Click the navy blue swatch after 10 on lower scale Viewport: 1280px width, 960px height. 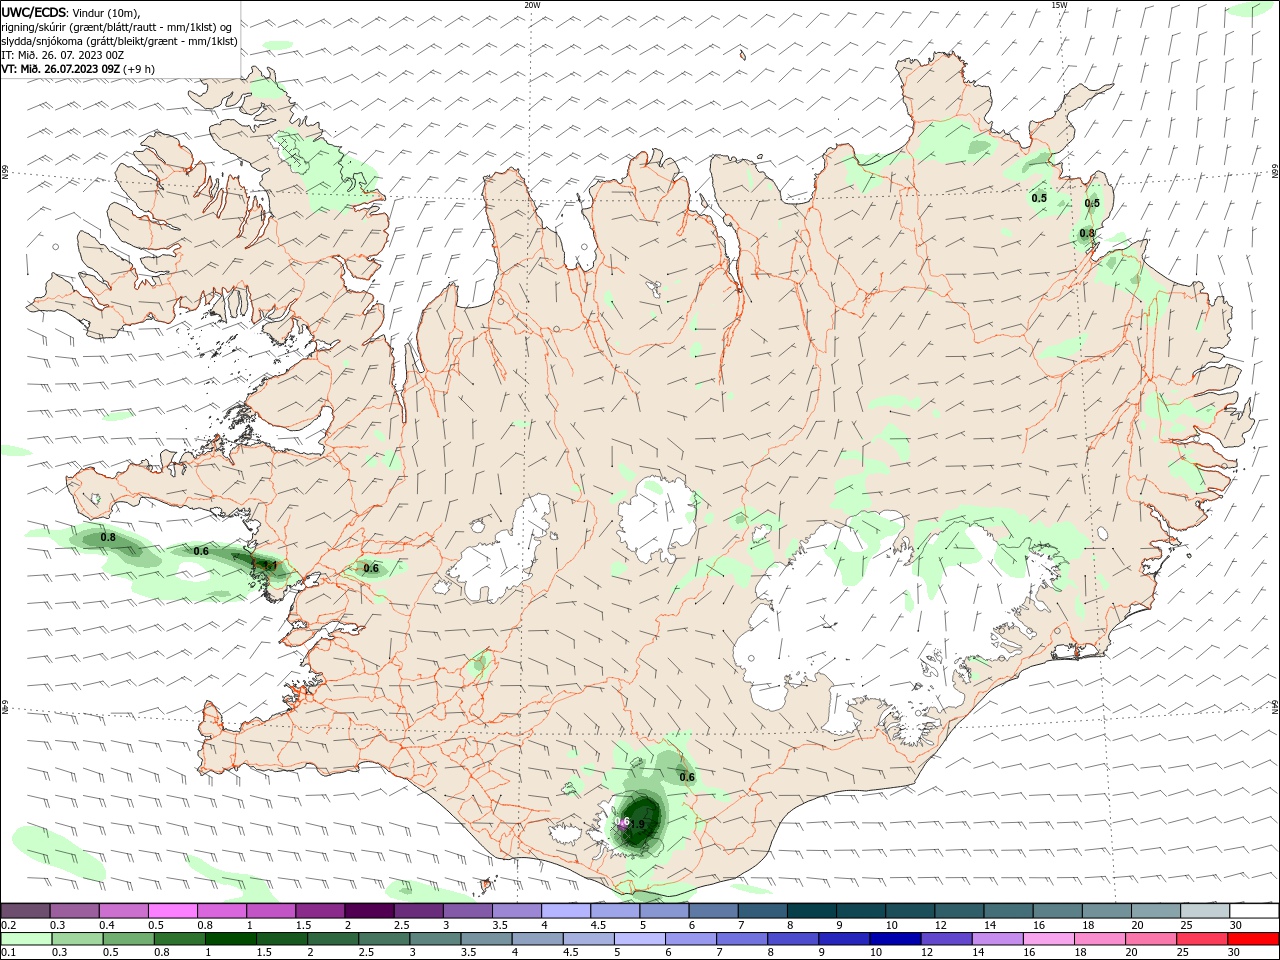893,939
